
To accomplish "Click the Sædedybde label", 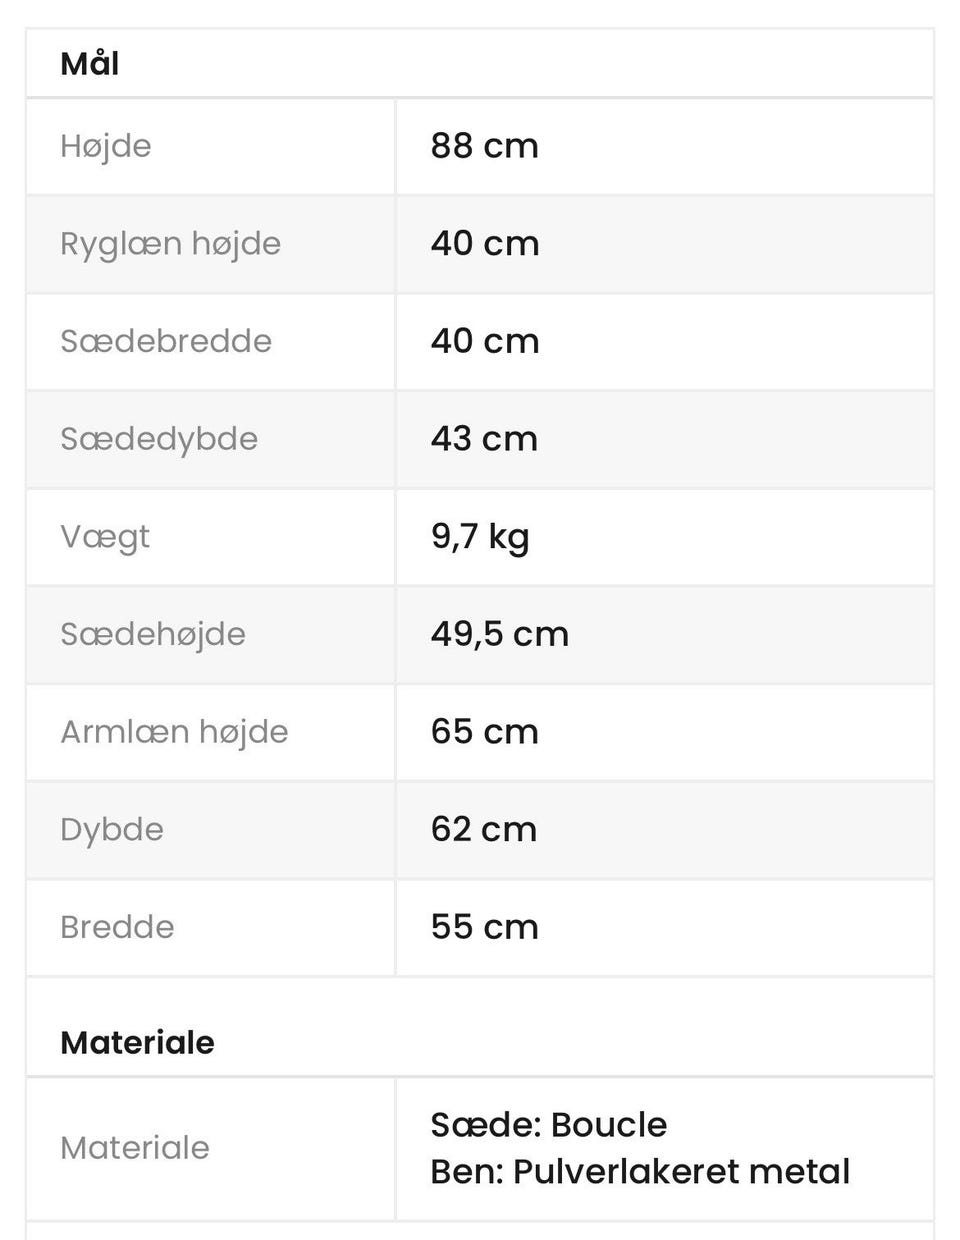I will click(x=159, y=439).
